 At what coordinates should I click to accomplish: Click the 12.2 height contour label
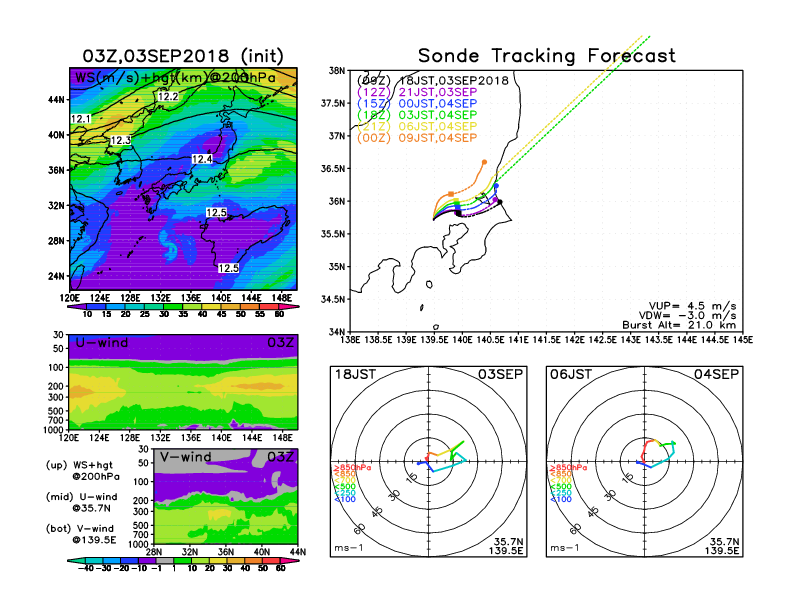(x=168, y=96)
